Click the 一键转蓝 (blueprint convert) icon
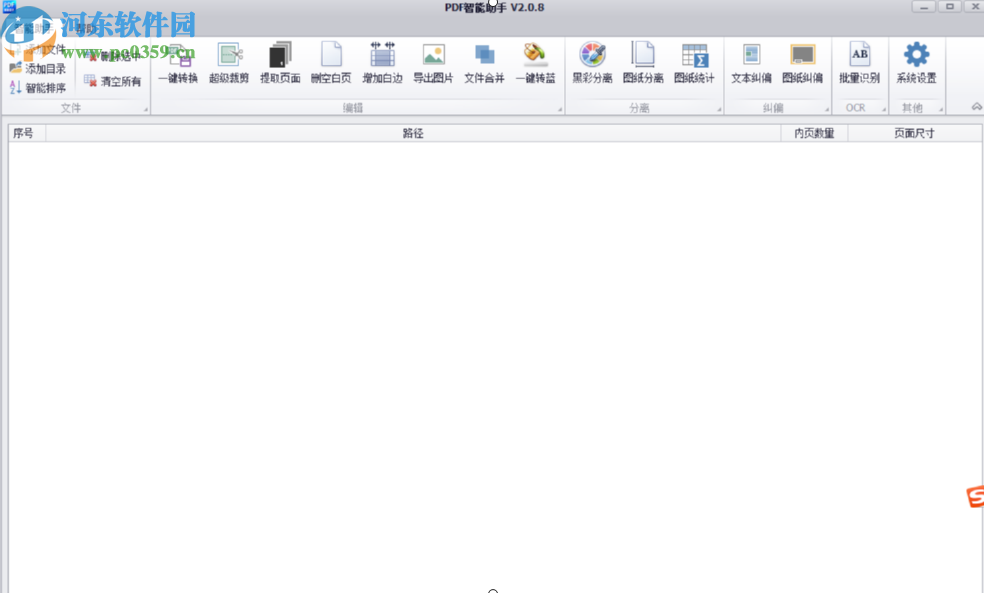 (535, 62)
